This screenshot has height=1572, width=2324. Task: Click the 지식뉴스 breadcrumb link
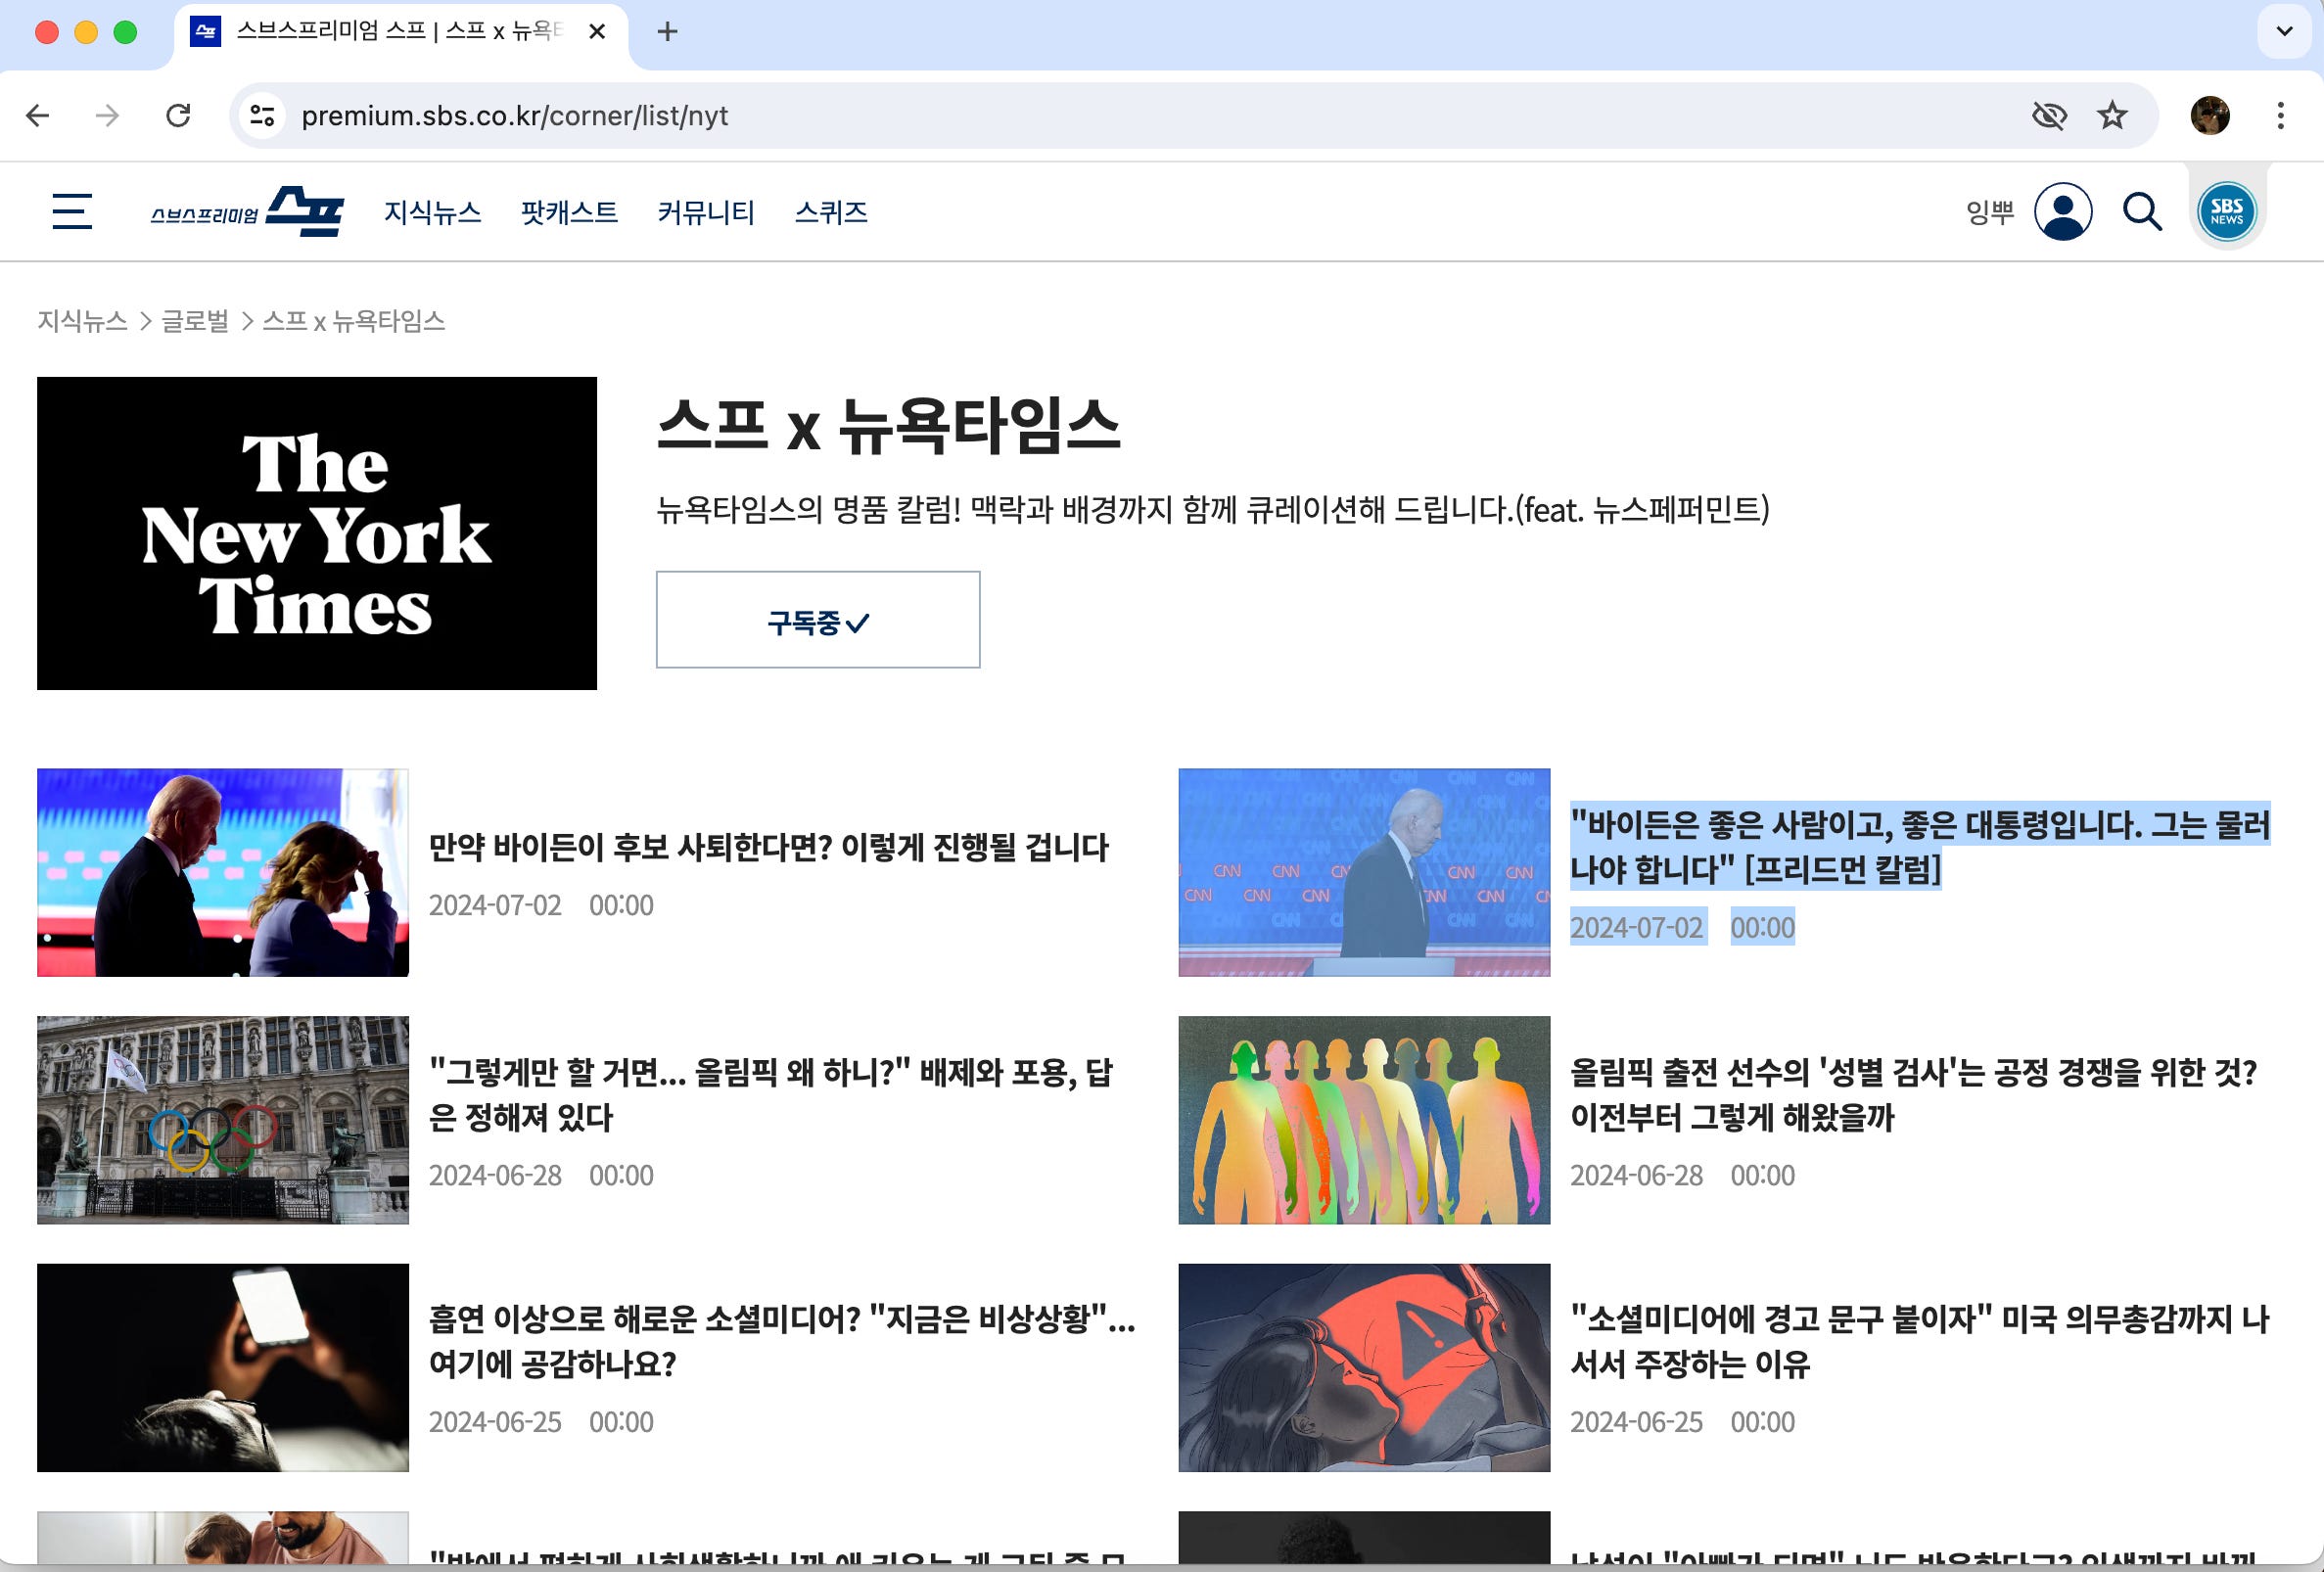click(82, 321)
